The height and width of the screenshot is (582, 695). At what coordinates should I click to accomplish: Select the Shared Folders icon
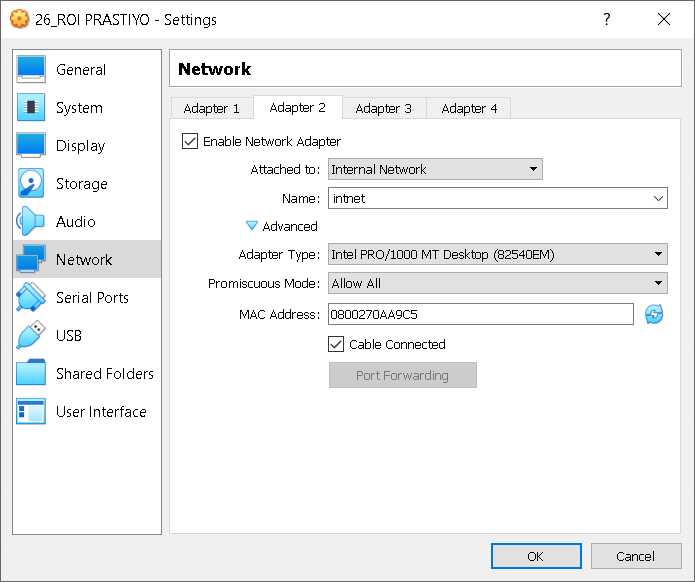coord(31,373)
